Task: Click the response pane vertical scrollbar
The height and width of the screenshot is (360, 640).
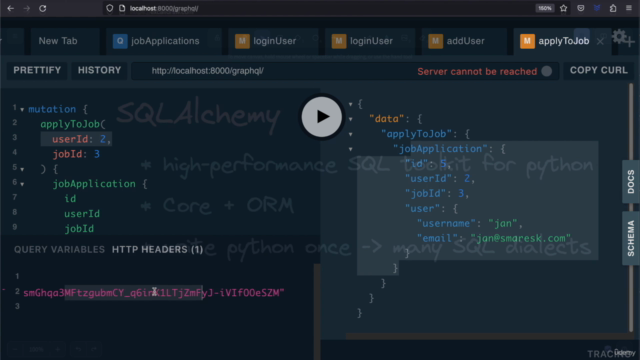Action: 631,207
